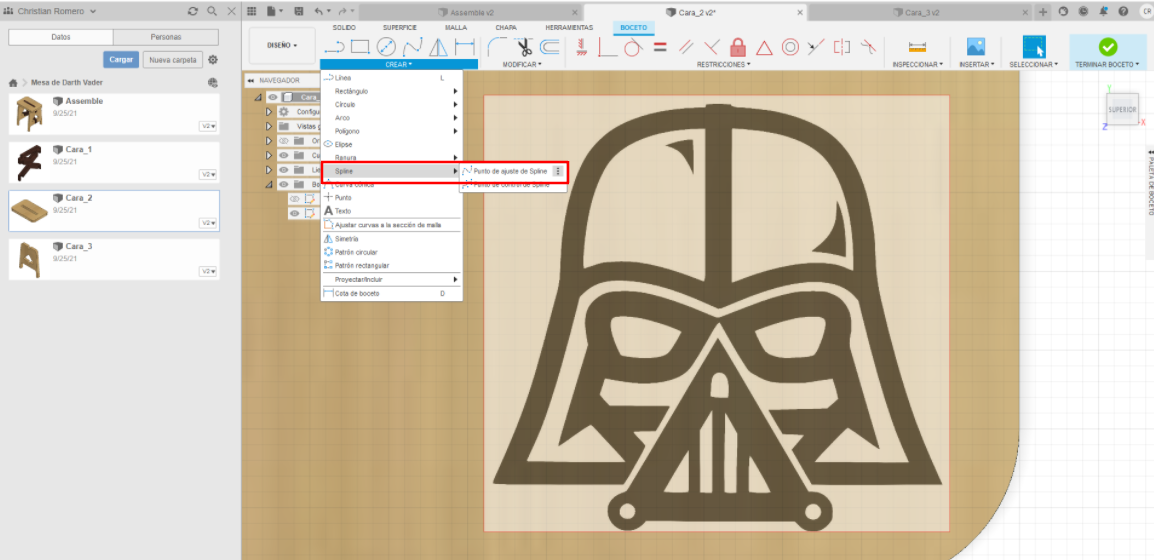This screenshot has width=1154, height=560.
Task: Apply the Equal constraint icon
Action: coord(660,48)
